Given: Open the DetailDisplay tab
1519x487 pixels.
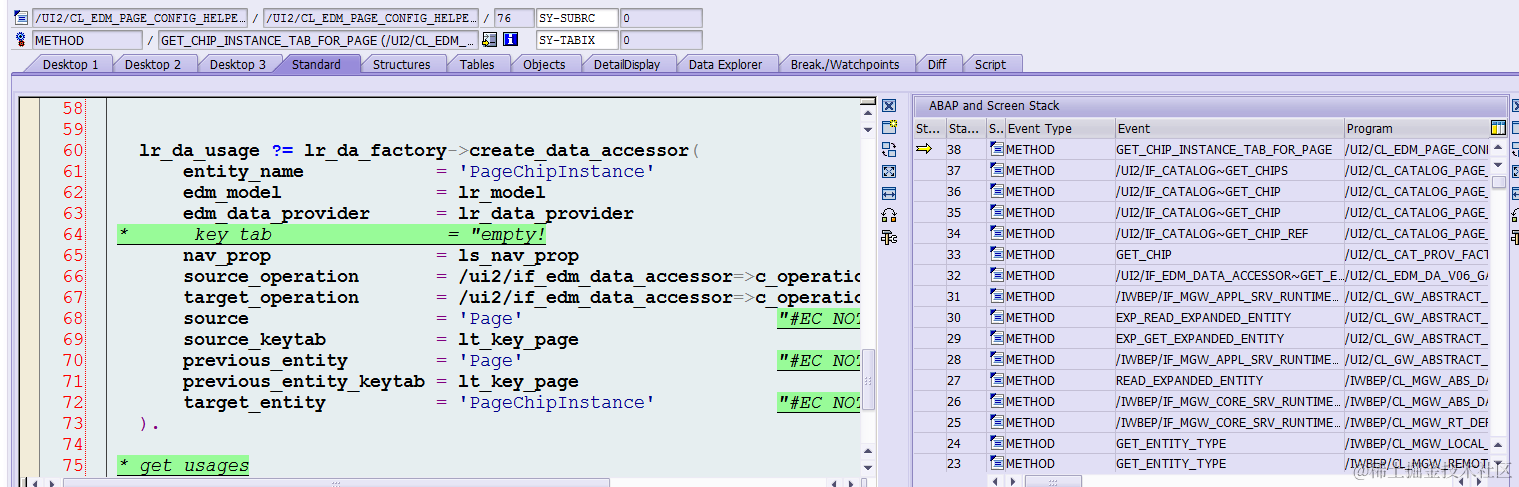Looking at the screenshot, I should tap(627, 64).
